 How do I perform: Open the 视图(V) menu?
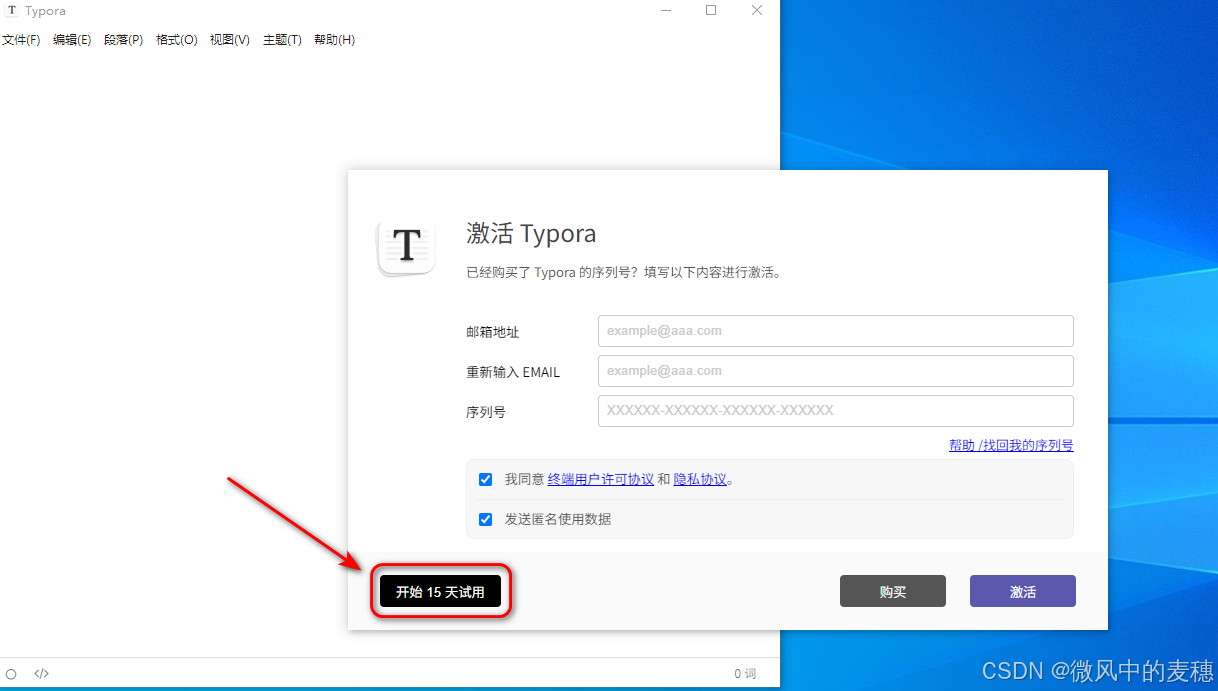(230, 40)
